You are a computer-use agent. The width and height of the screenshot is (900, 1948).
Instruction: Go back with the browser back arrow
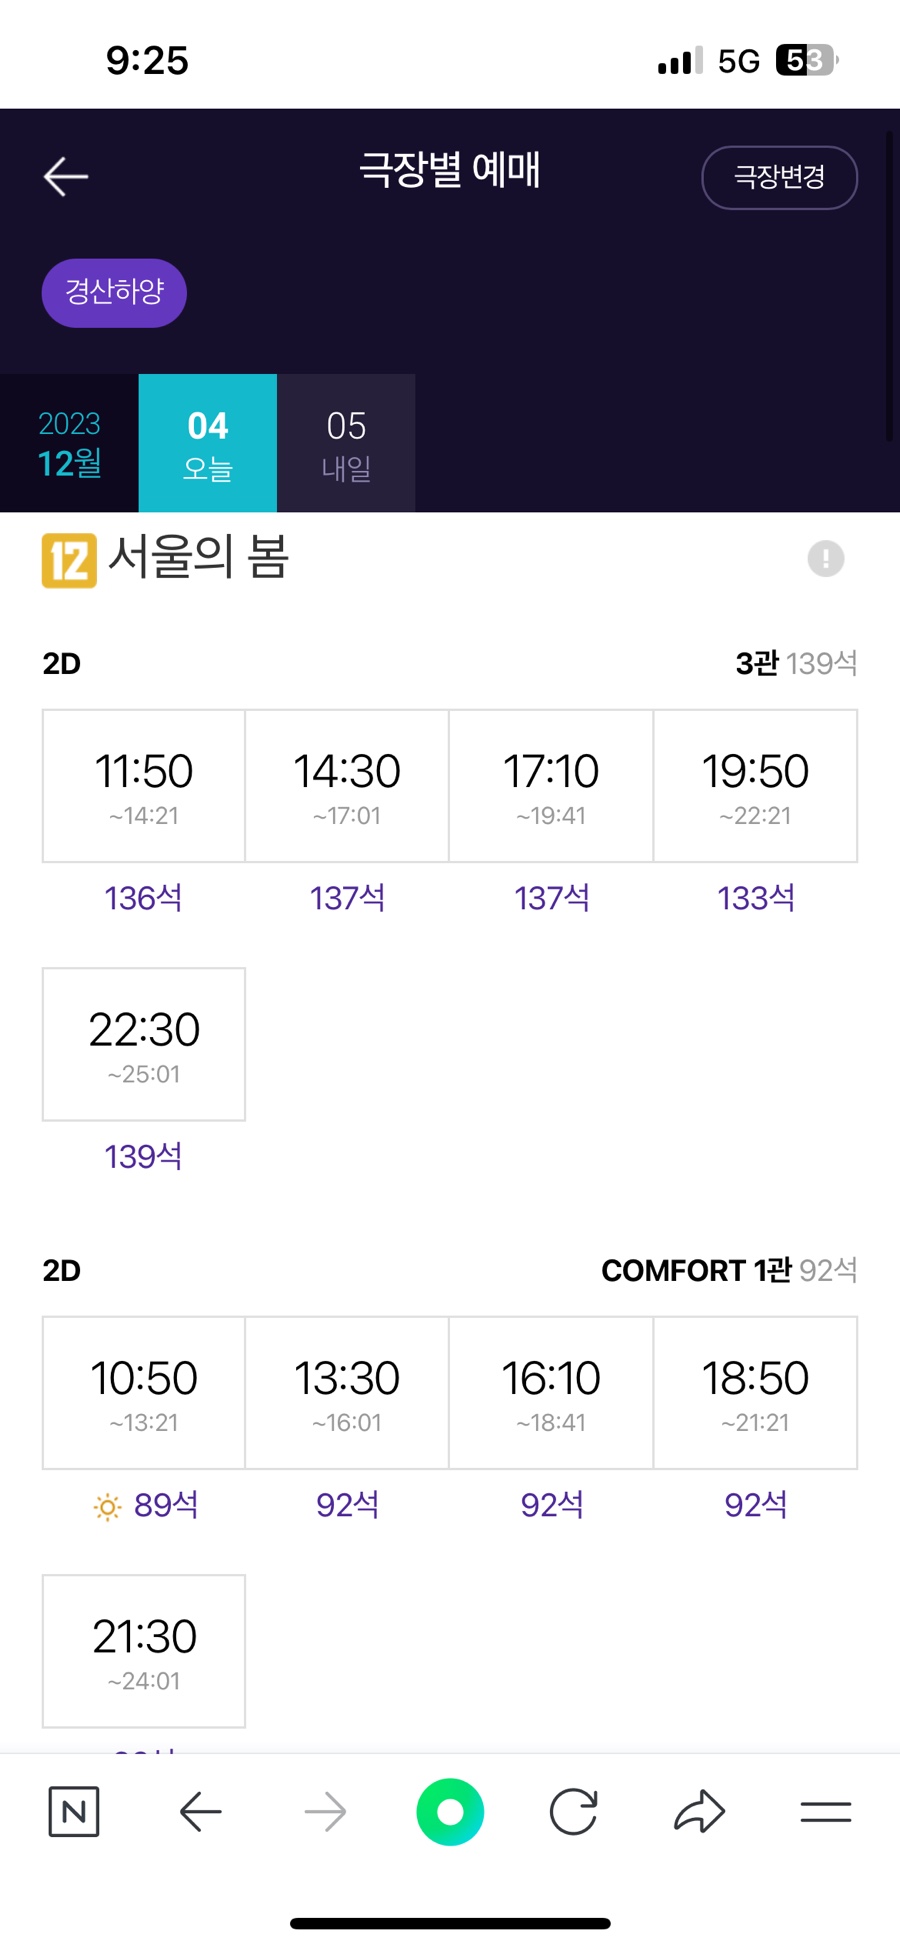pos(200,1811)
